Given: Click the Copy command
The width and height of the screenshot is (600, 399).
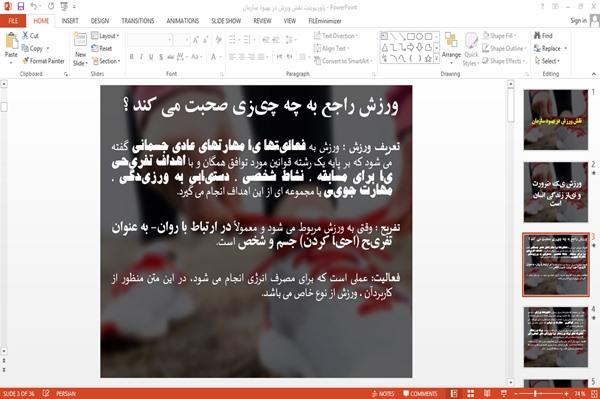Looking at the screenshot, I should click(x=33, y=48).
